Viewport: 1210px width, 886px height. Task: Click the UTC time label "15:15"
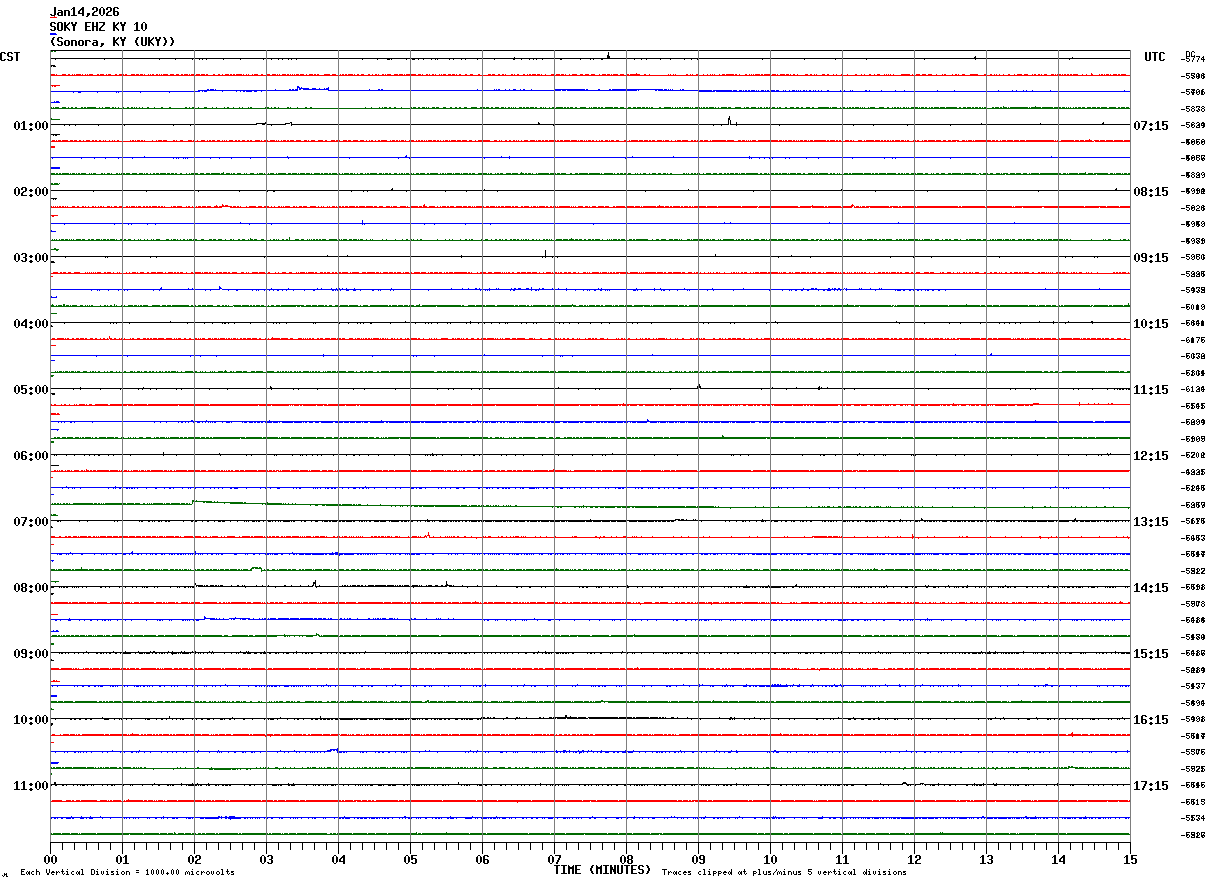pos(1151,654)
